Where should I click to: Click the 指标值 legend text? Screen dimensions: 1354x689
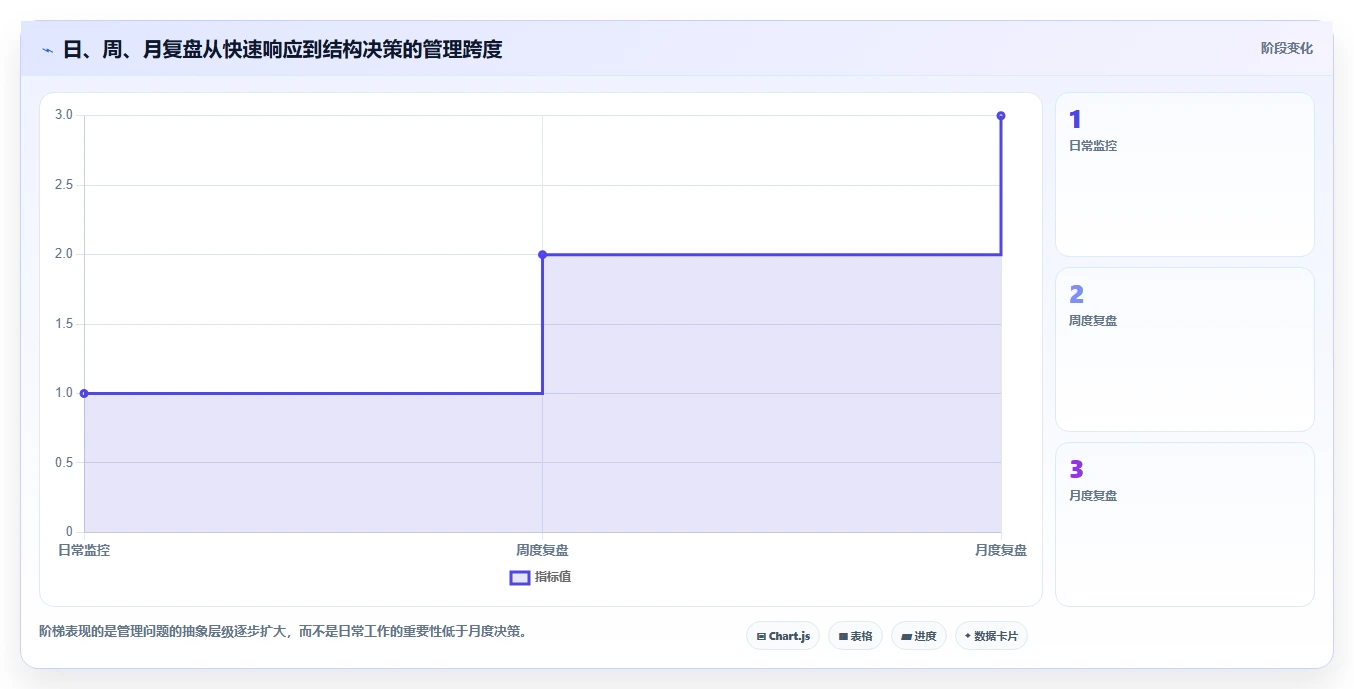[x=553, y=577]
